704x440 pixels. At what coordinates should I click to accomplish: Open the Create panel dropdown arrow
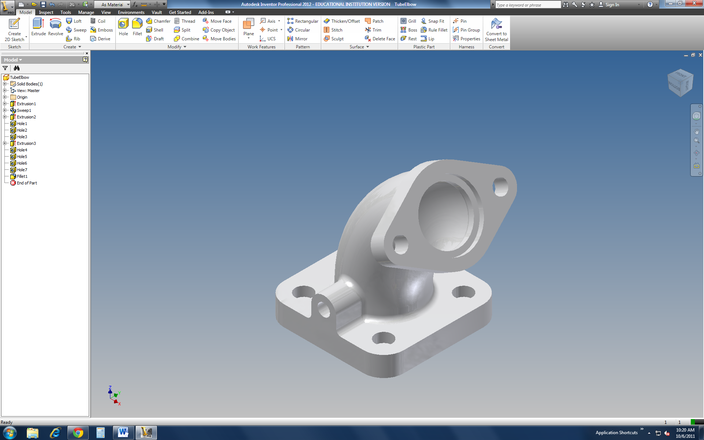(79, 47)
